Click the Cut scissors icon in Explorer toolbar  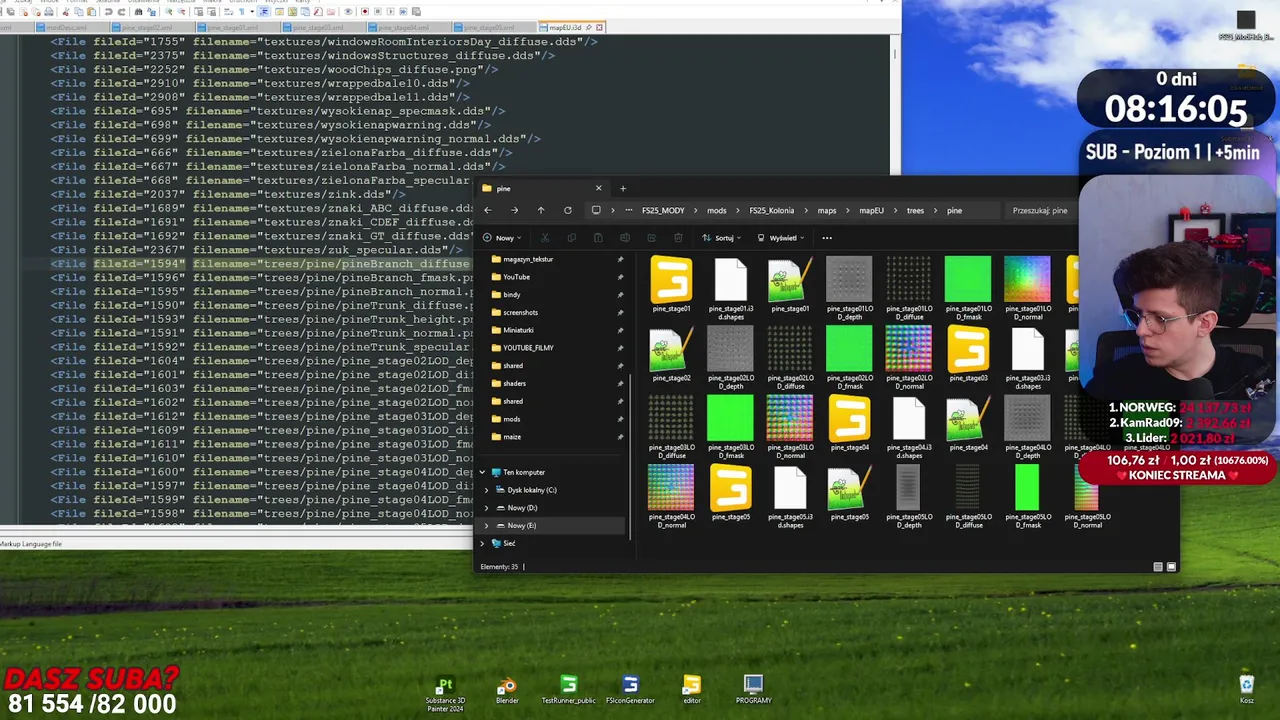[x=545, y=238]
